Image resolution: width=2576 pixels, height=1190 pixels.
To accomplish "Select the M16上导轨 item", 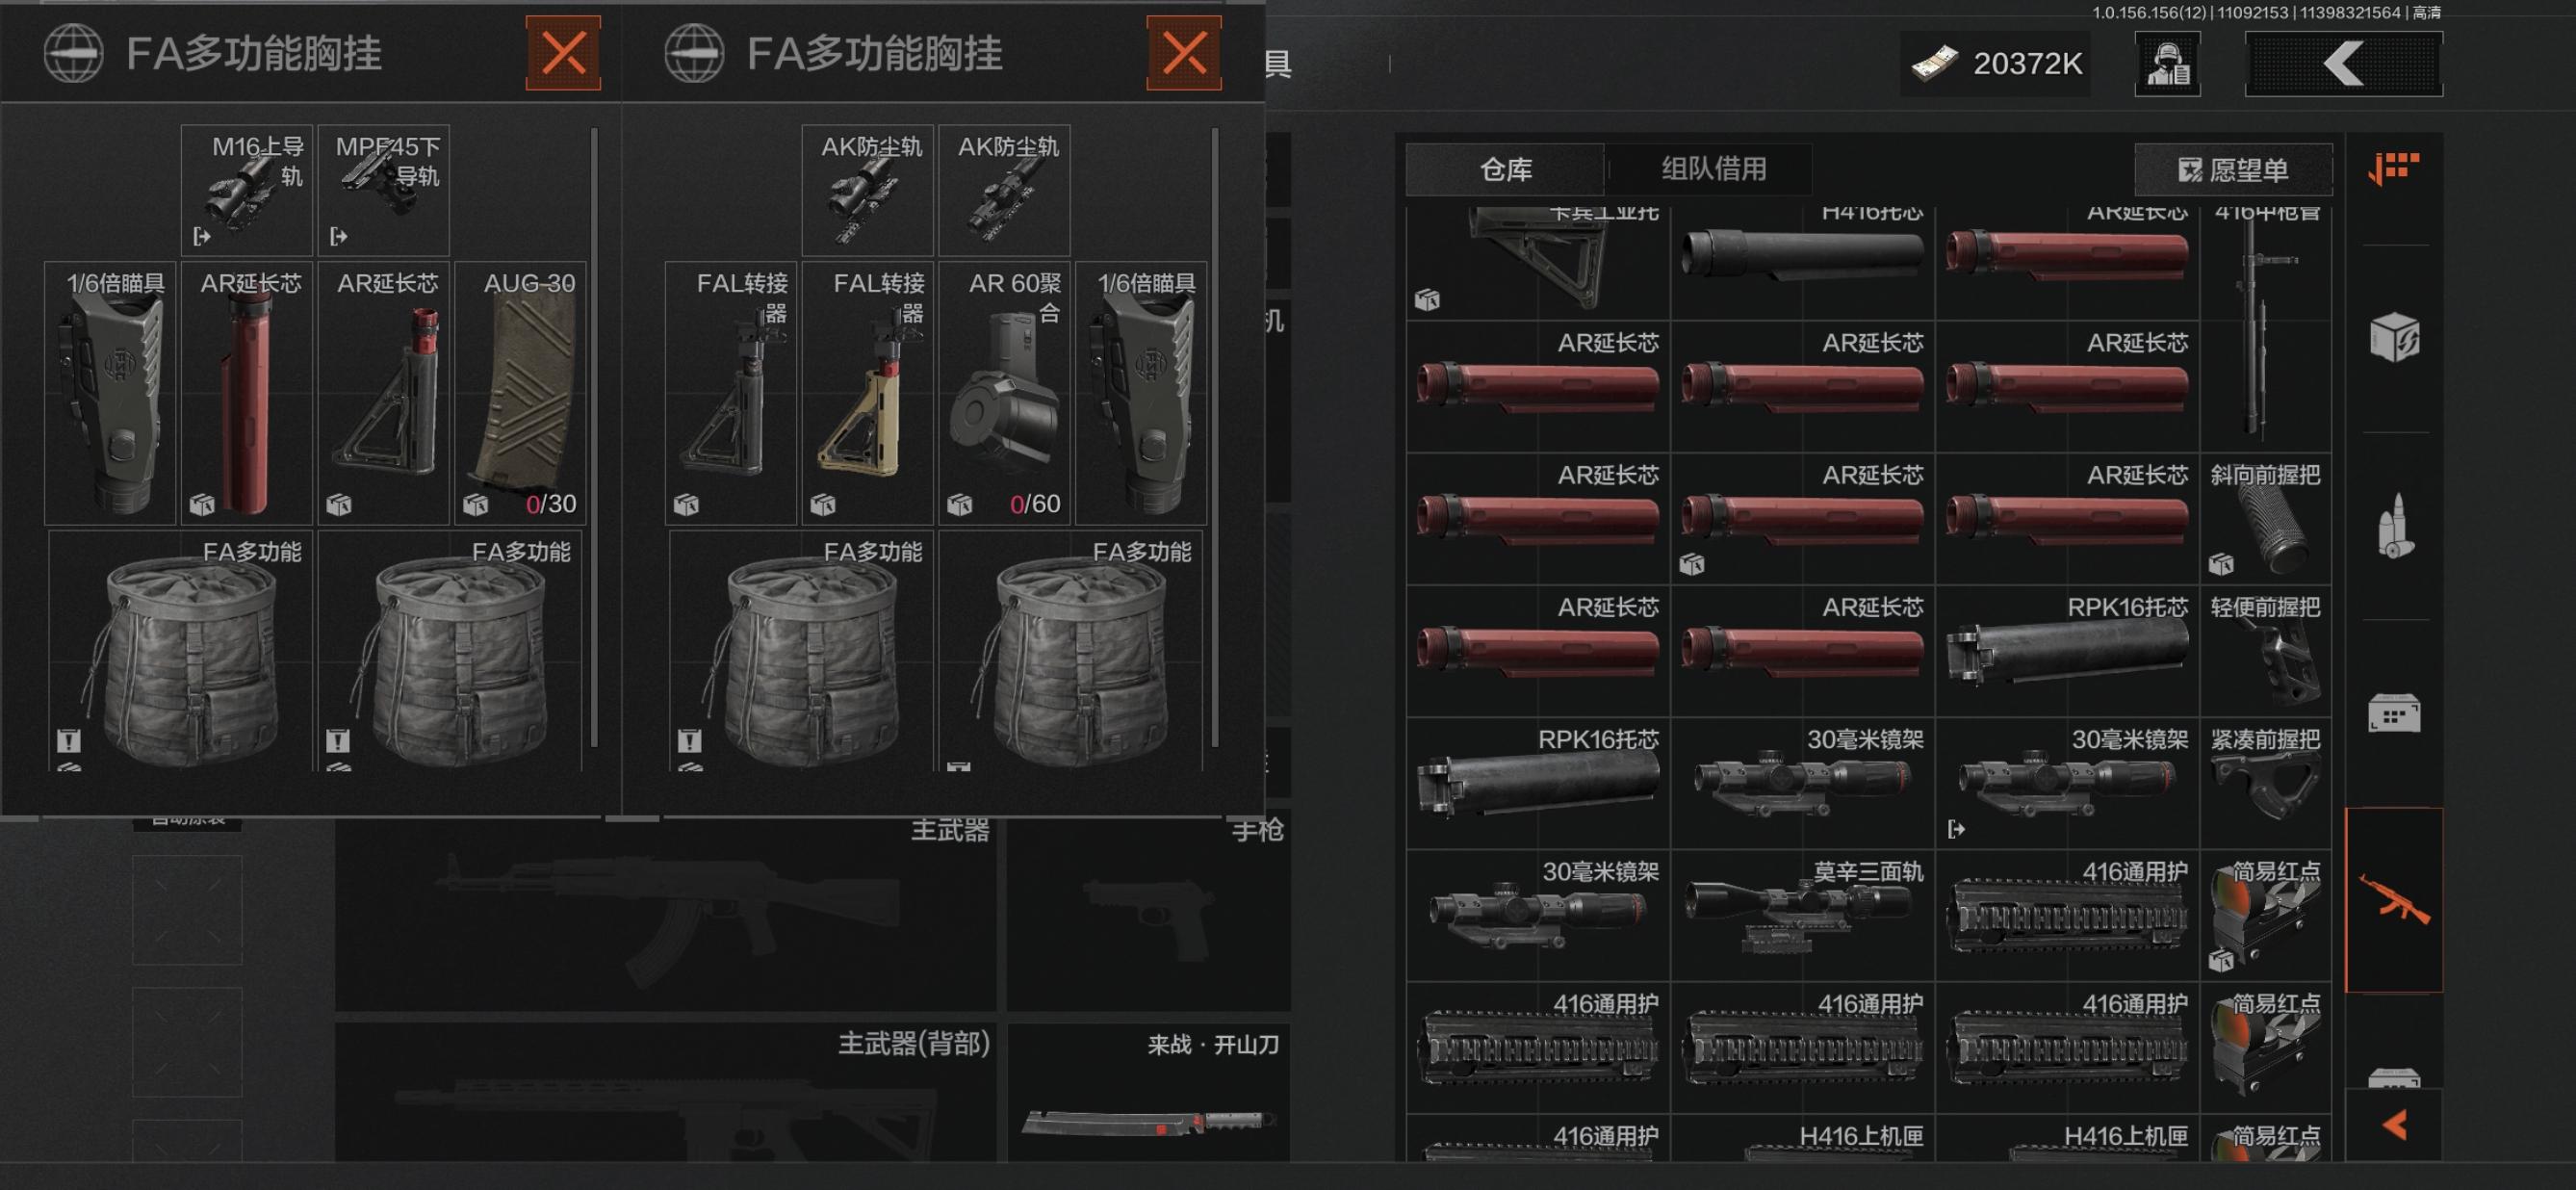I will pyautogui.click(x=247, y=190).
